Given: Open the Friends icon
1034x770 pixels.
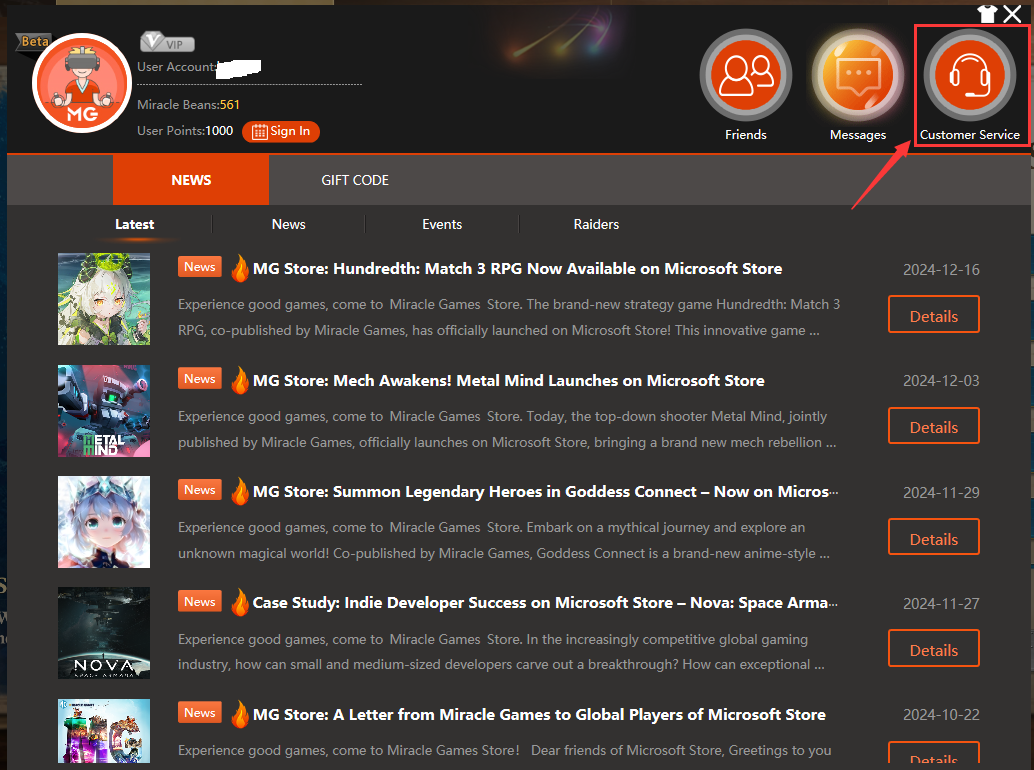Looking at the screenshot, I should [x=745, y=76].
